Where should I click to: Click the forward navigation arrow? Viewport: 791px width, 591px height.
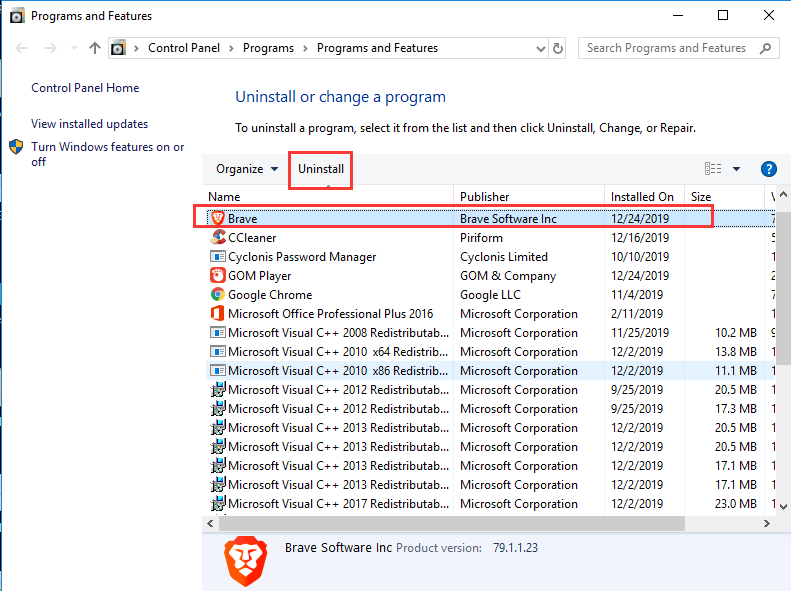point(50,48)
